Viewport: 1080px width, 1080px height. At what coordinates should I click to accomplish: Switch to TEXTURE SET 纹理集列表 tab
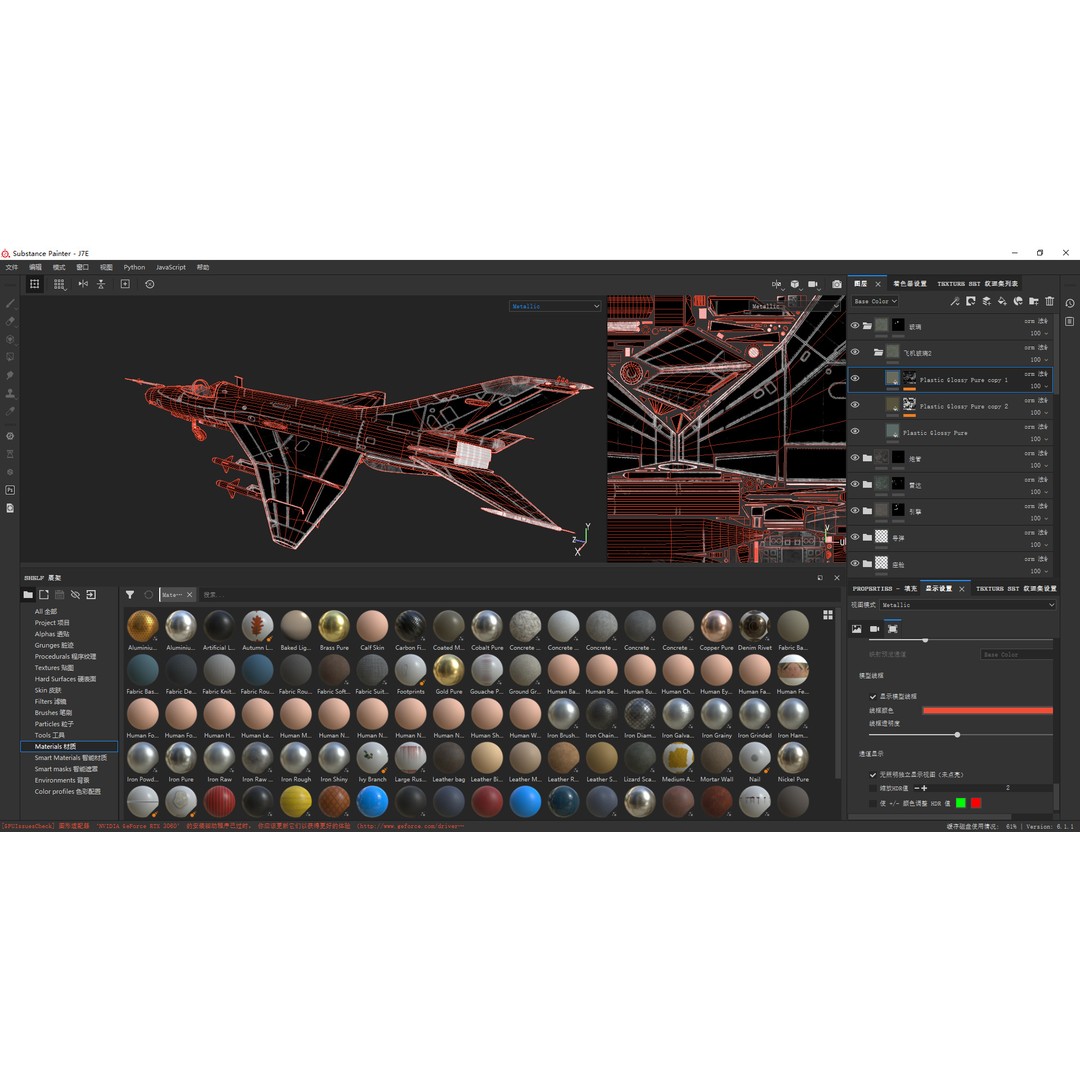click(x=977, y=283)
